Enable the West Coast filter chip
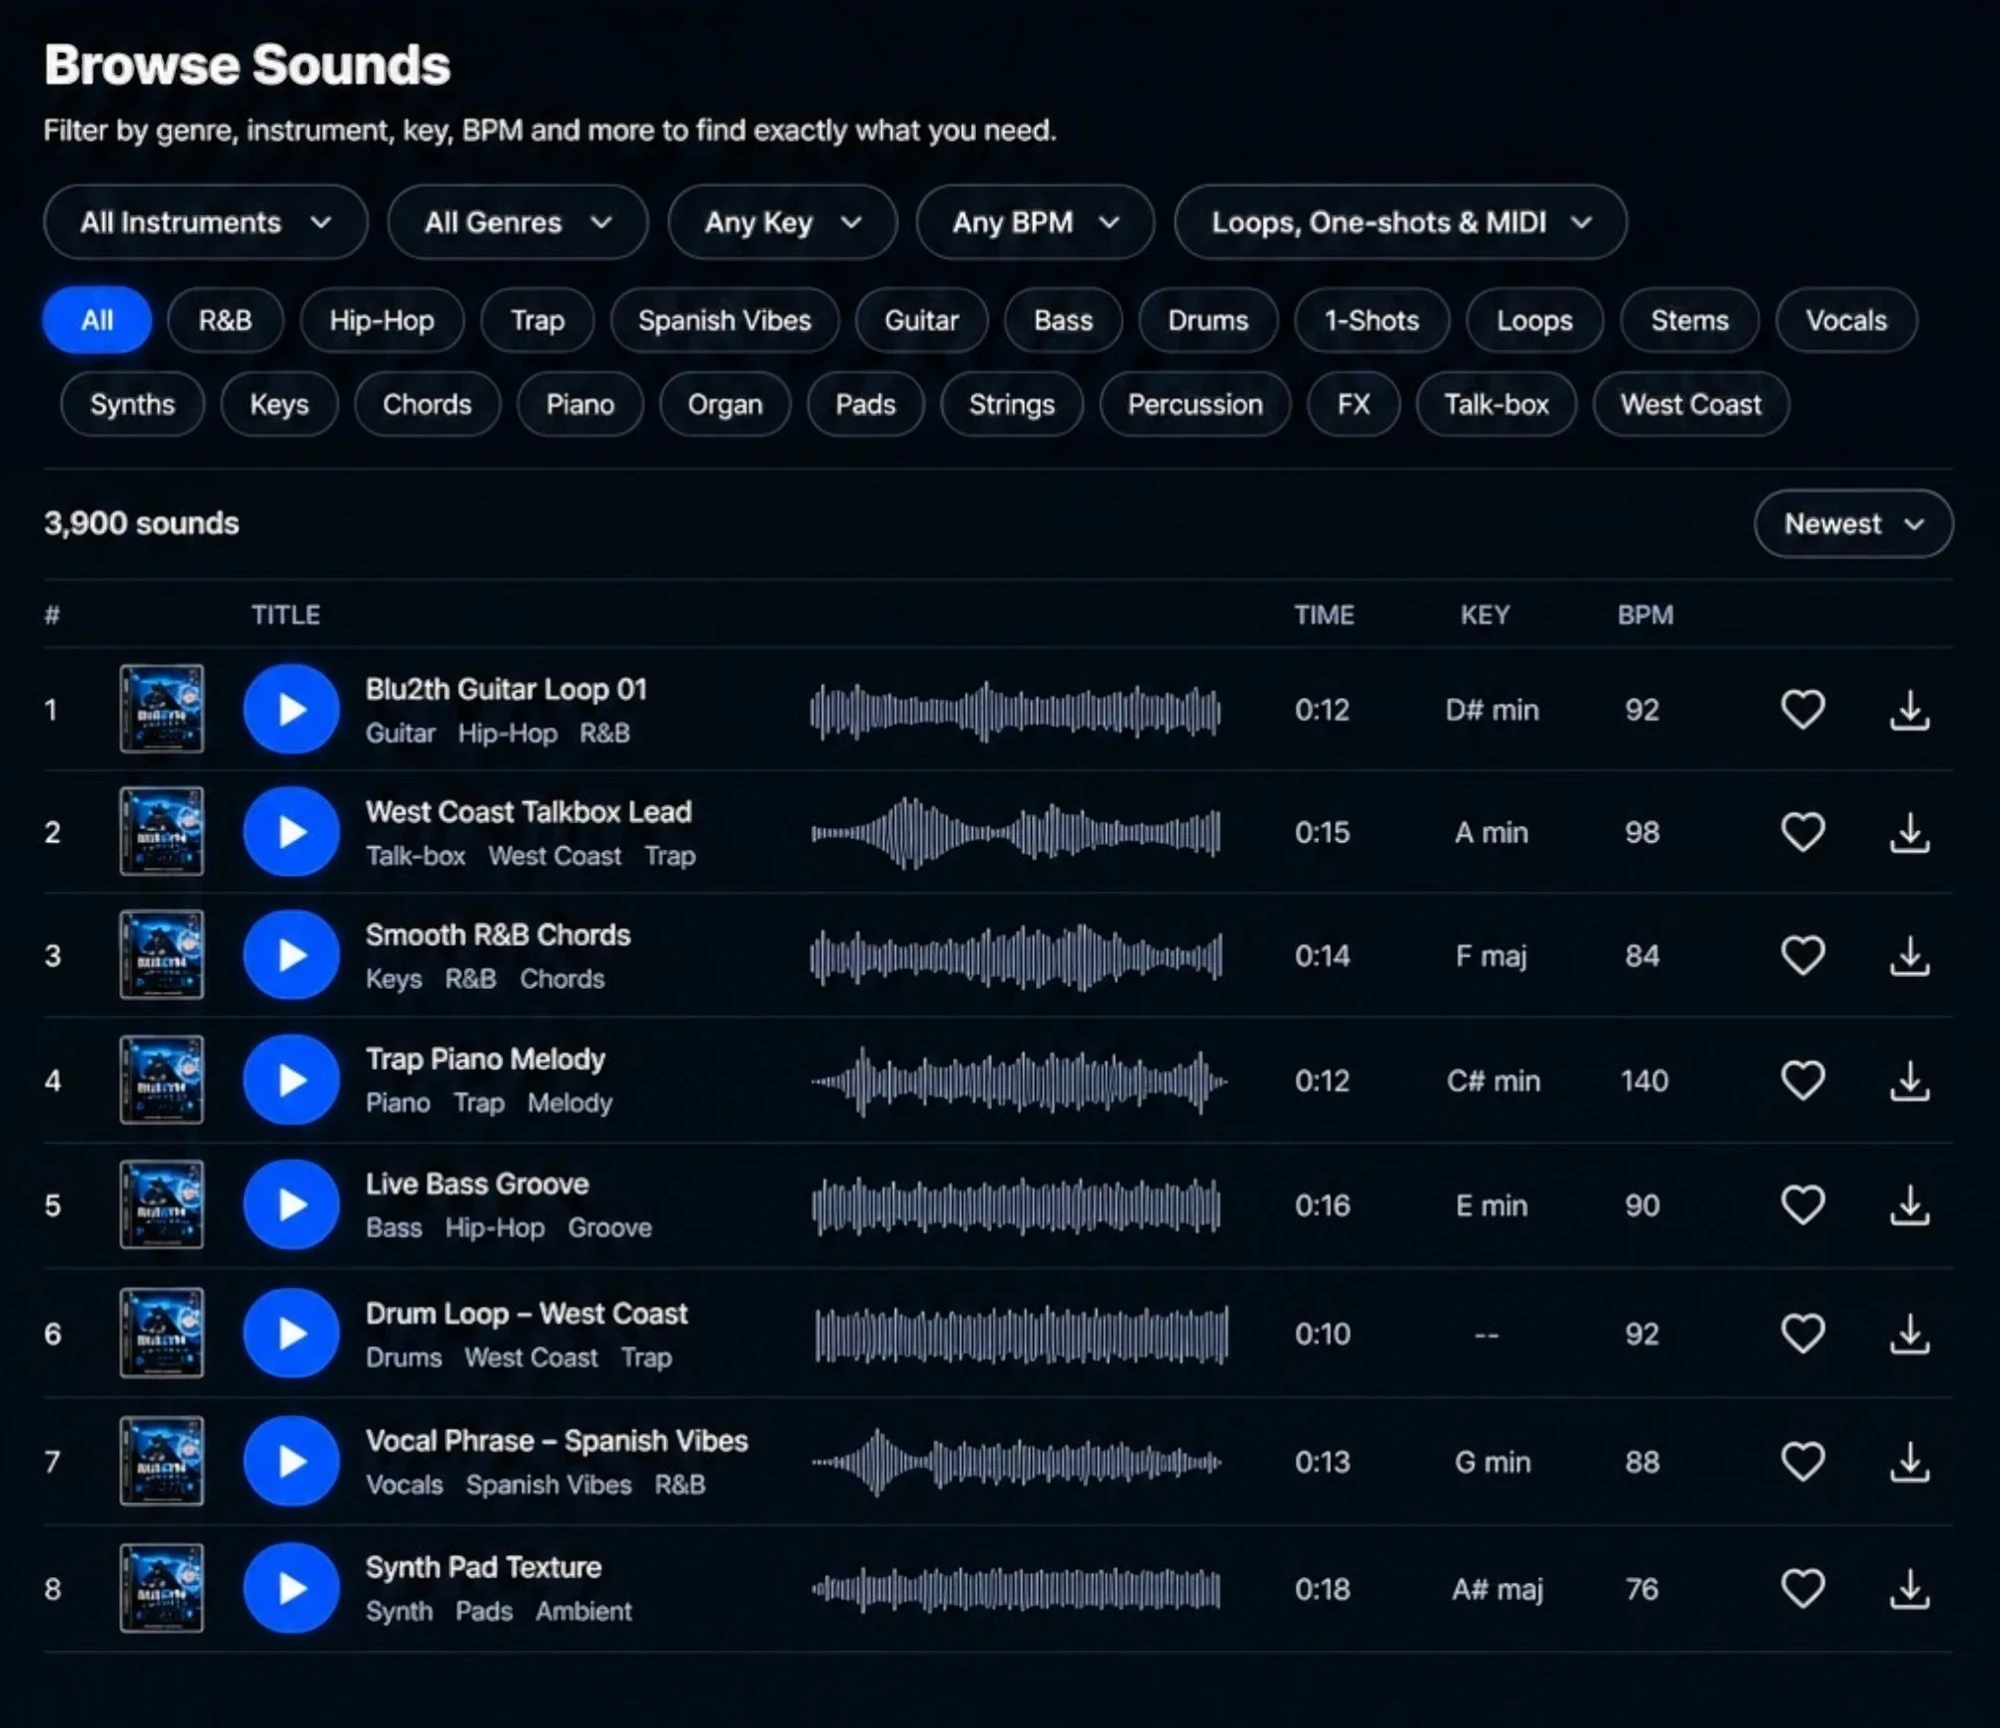2000x1728 pixels. tap(1690, 404)
